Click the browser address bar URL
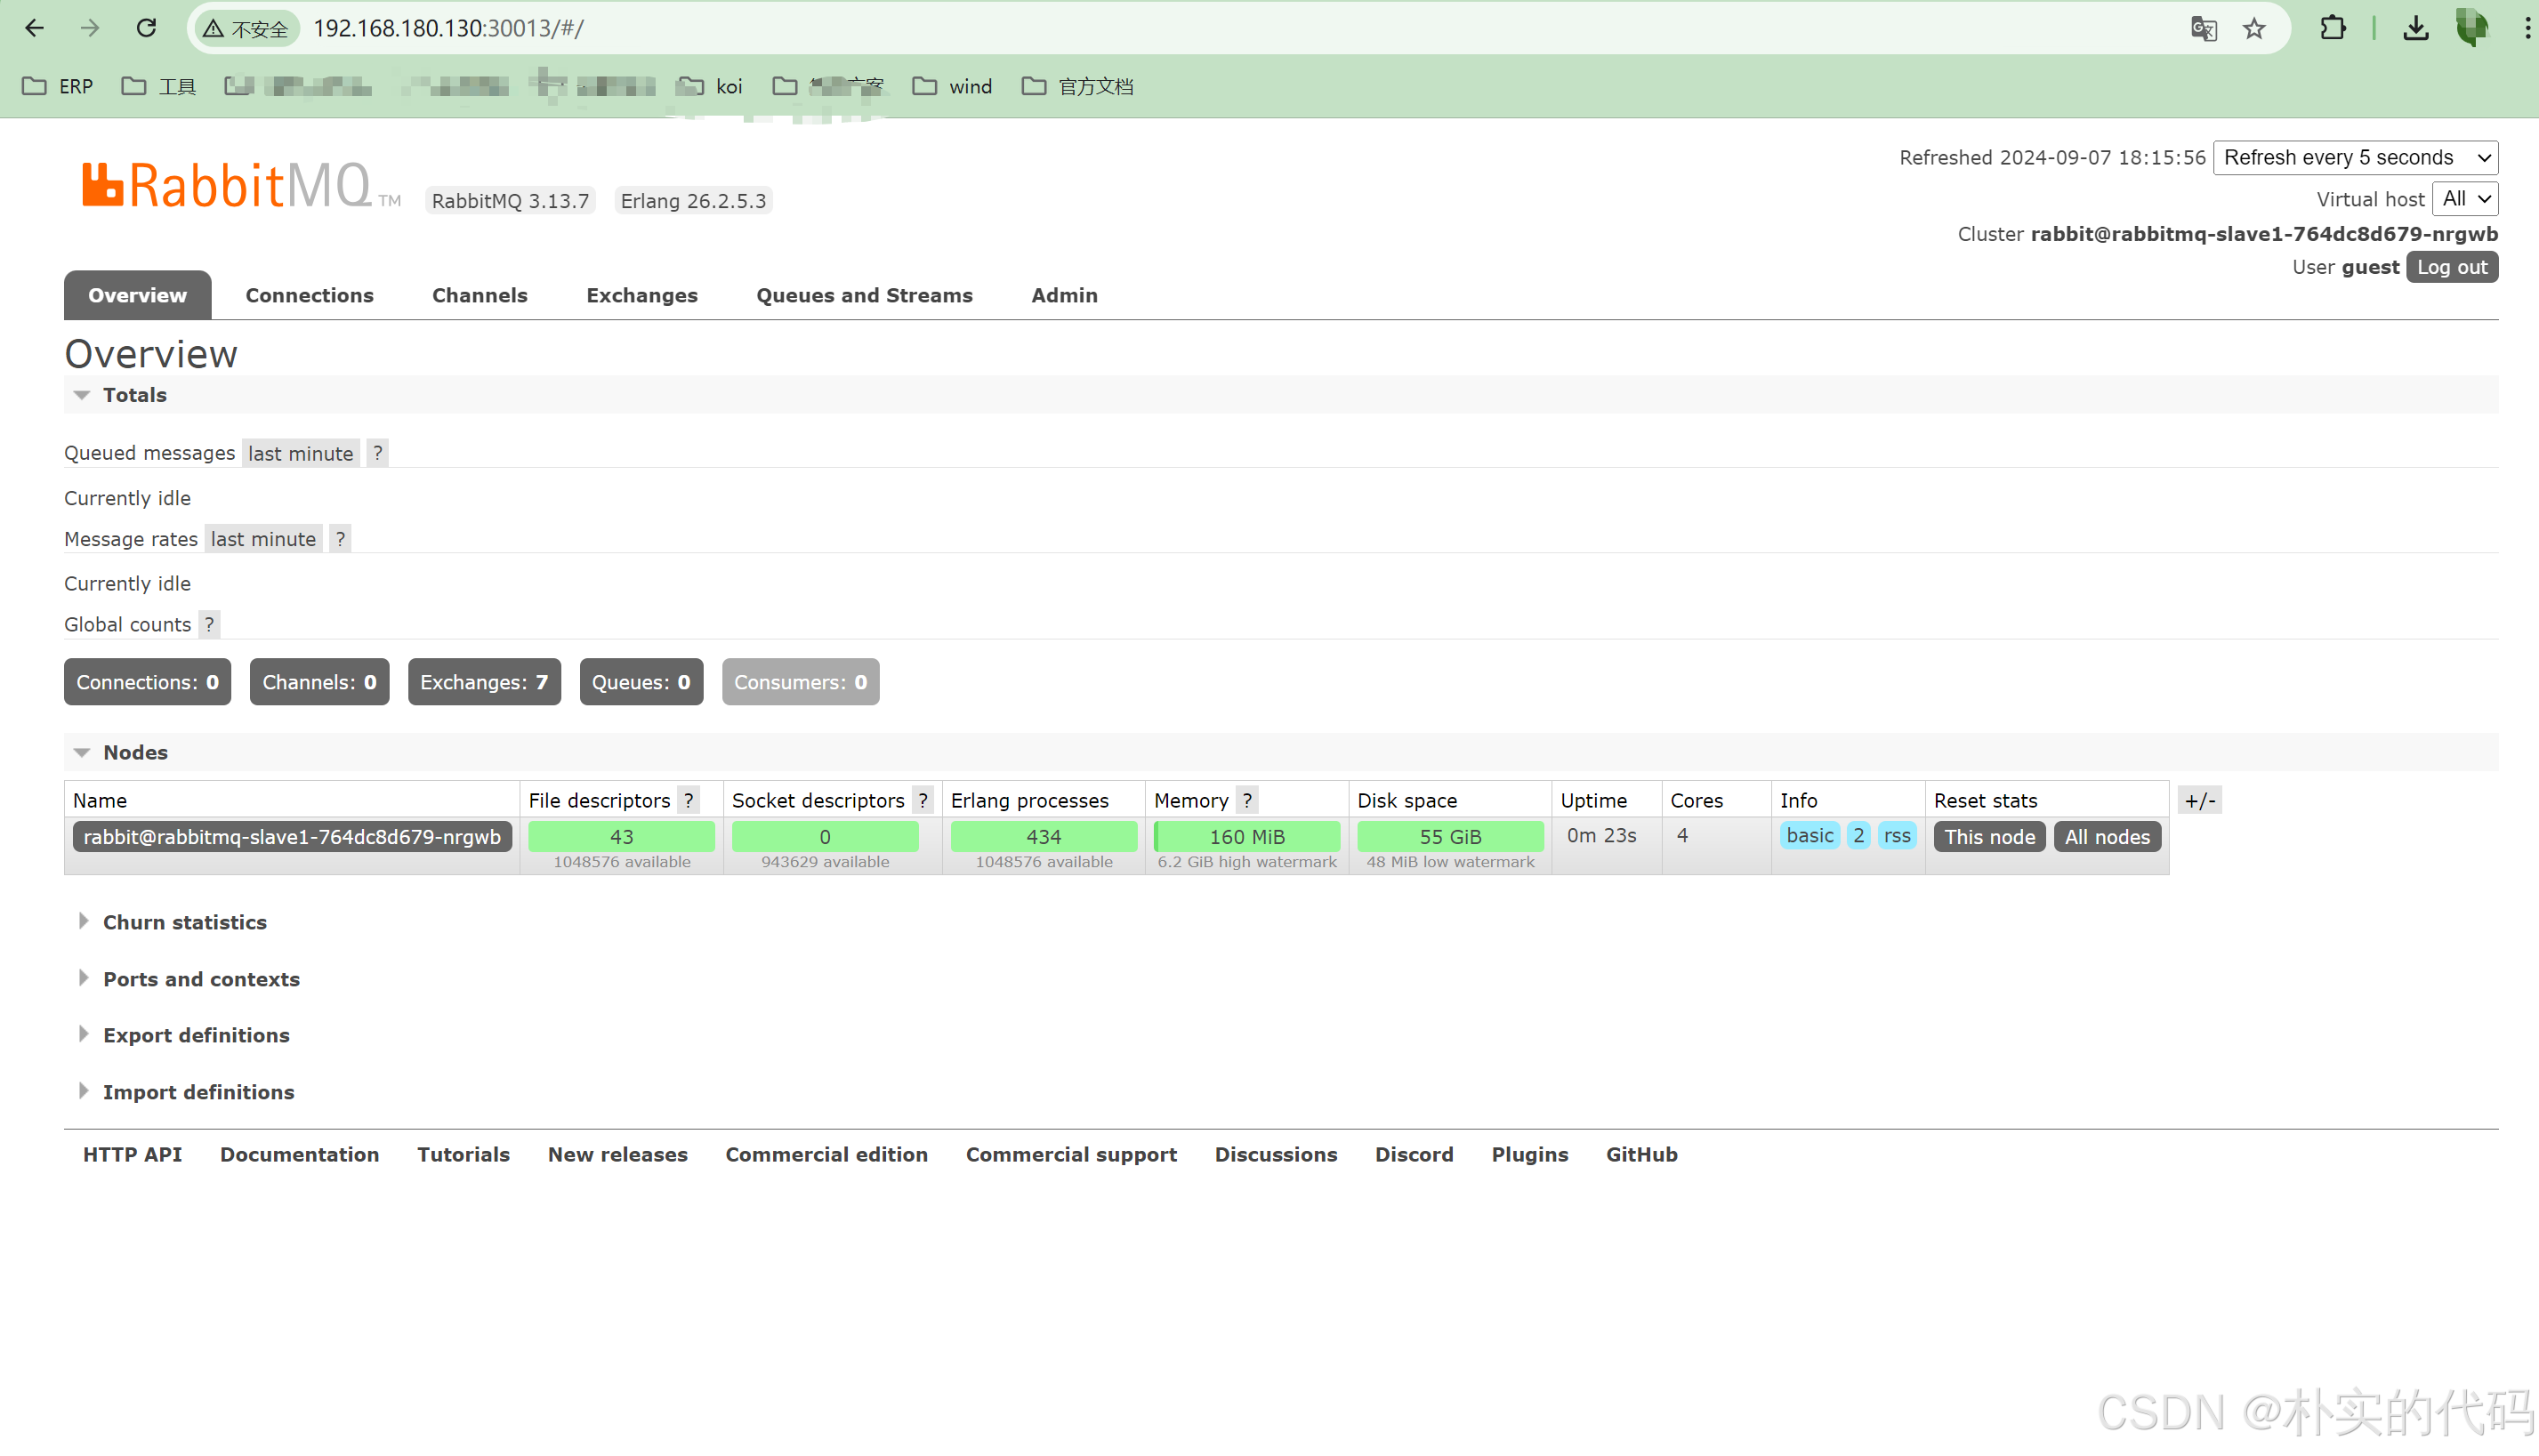 pyautogui.click(x=448, y=28)
